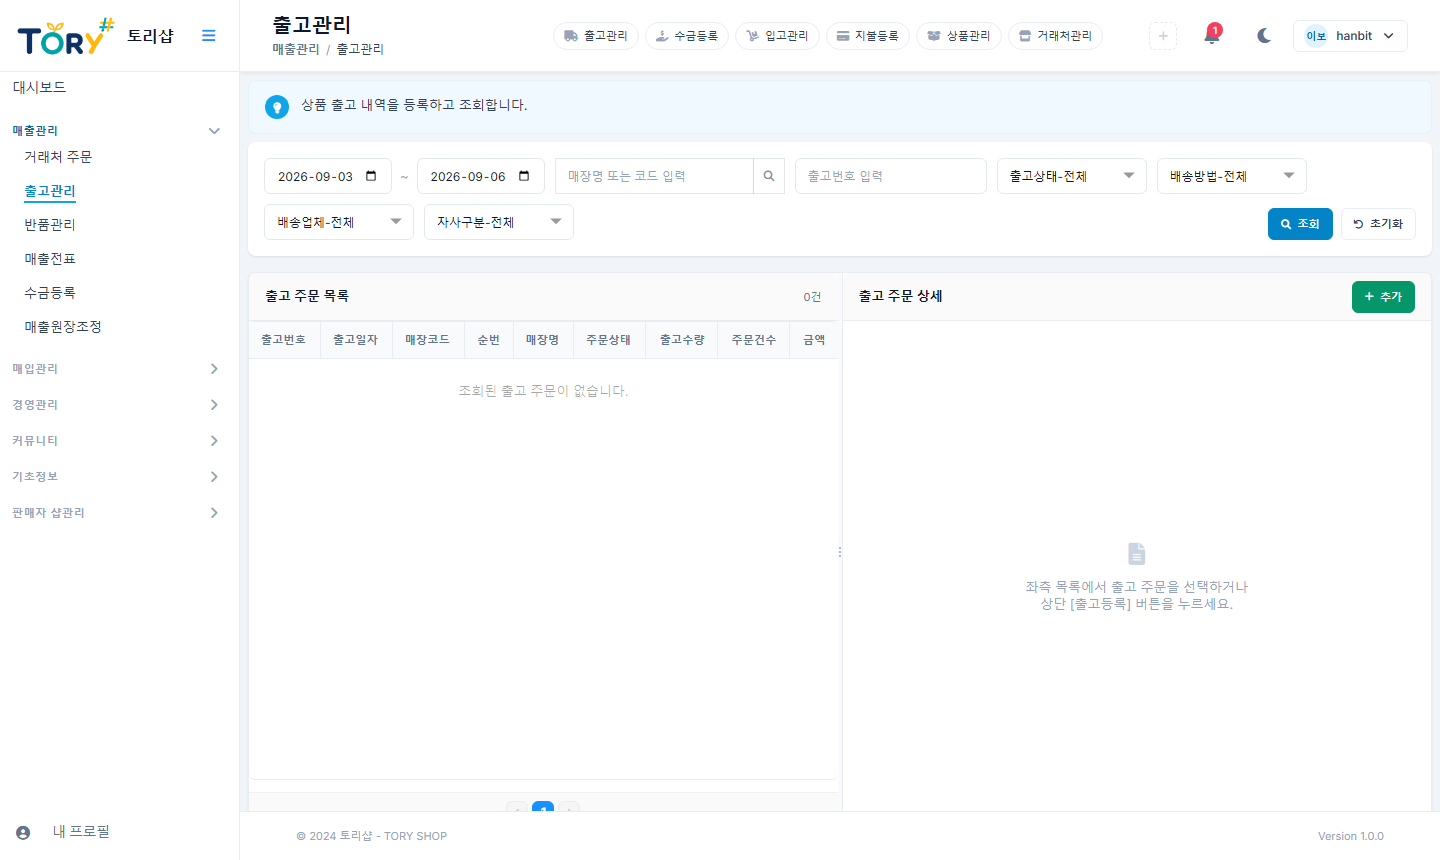
Task: Expand the 기초정보 sidebar section
Action: 116,477
